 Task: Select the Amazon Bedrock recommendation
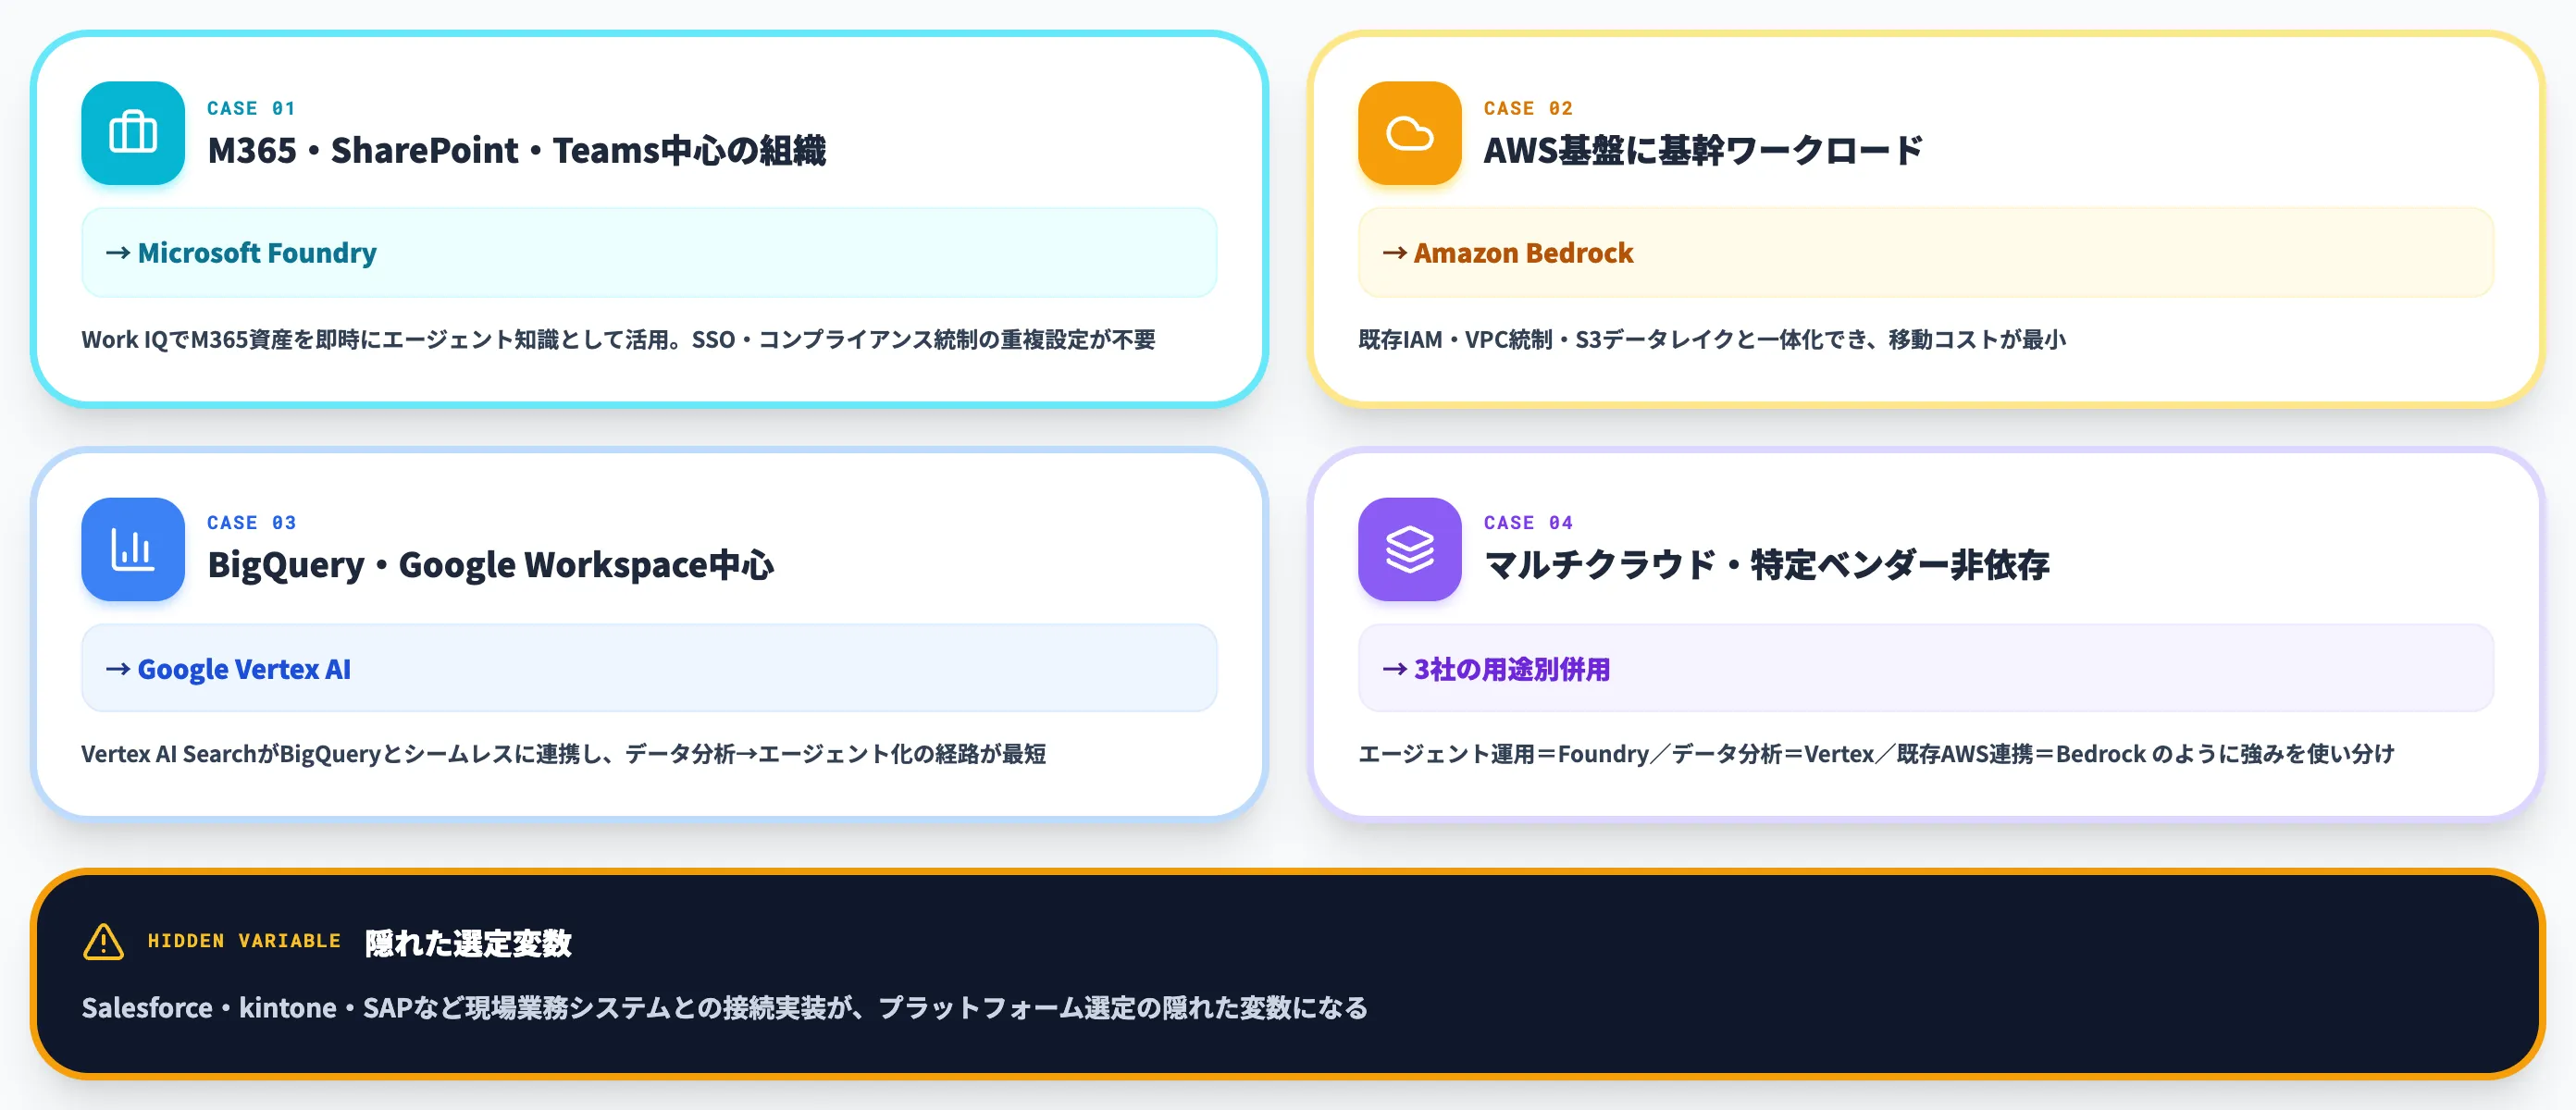pos(1925,253)
